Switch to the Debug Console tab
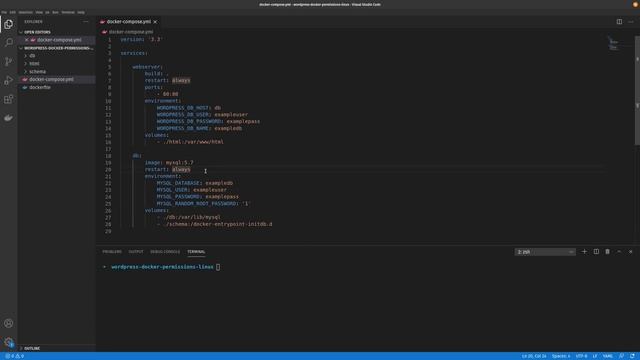Image resolution: width=640 pixels, height=360 pixels. point(165,252)
